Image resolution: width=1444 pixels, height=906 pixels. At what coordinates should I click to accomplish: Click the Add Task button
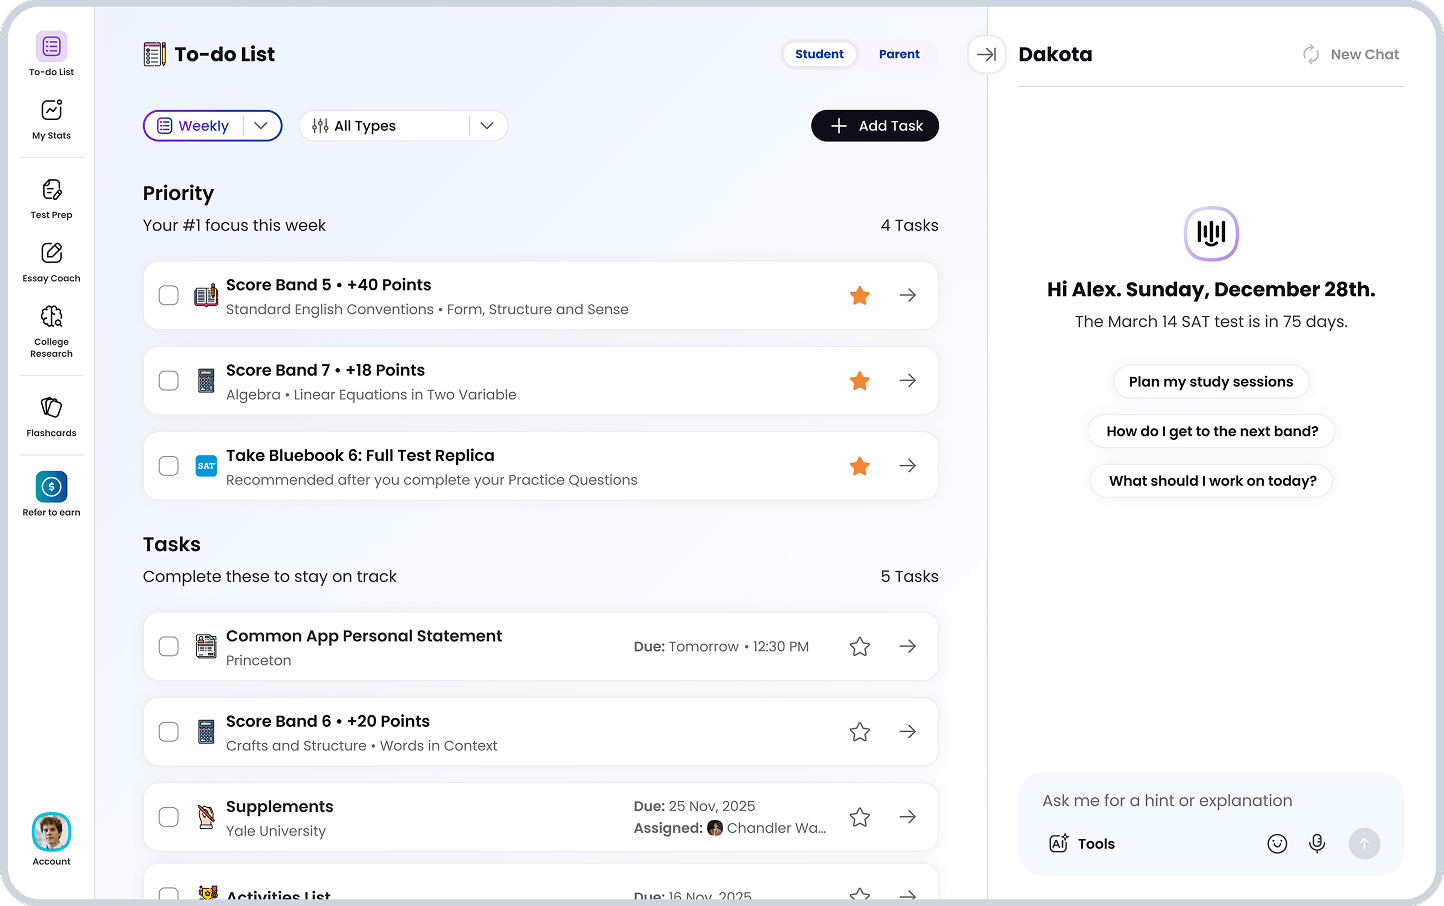click(x=875, y=126)
